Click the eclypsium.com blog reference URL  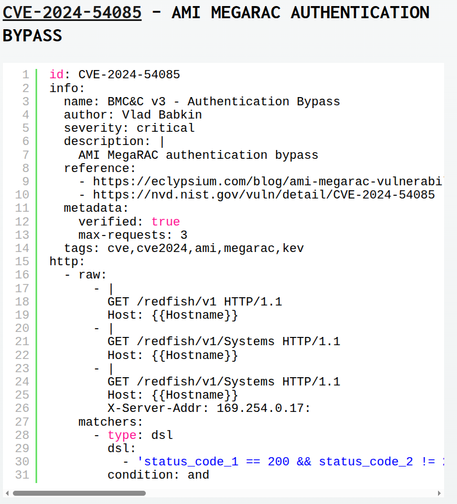(267, 181)
